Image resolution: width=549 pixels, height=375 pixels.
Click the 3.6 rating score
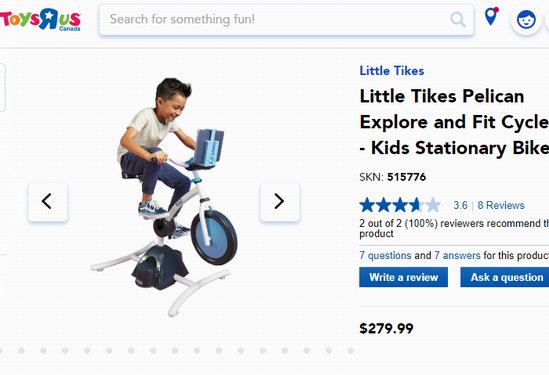[460, 205]
